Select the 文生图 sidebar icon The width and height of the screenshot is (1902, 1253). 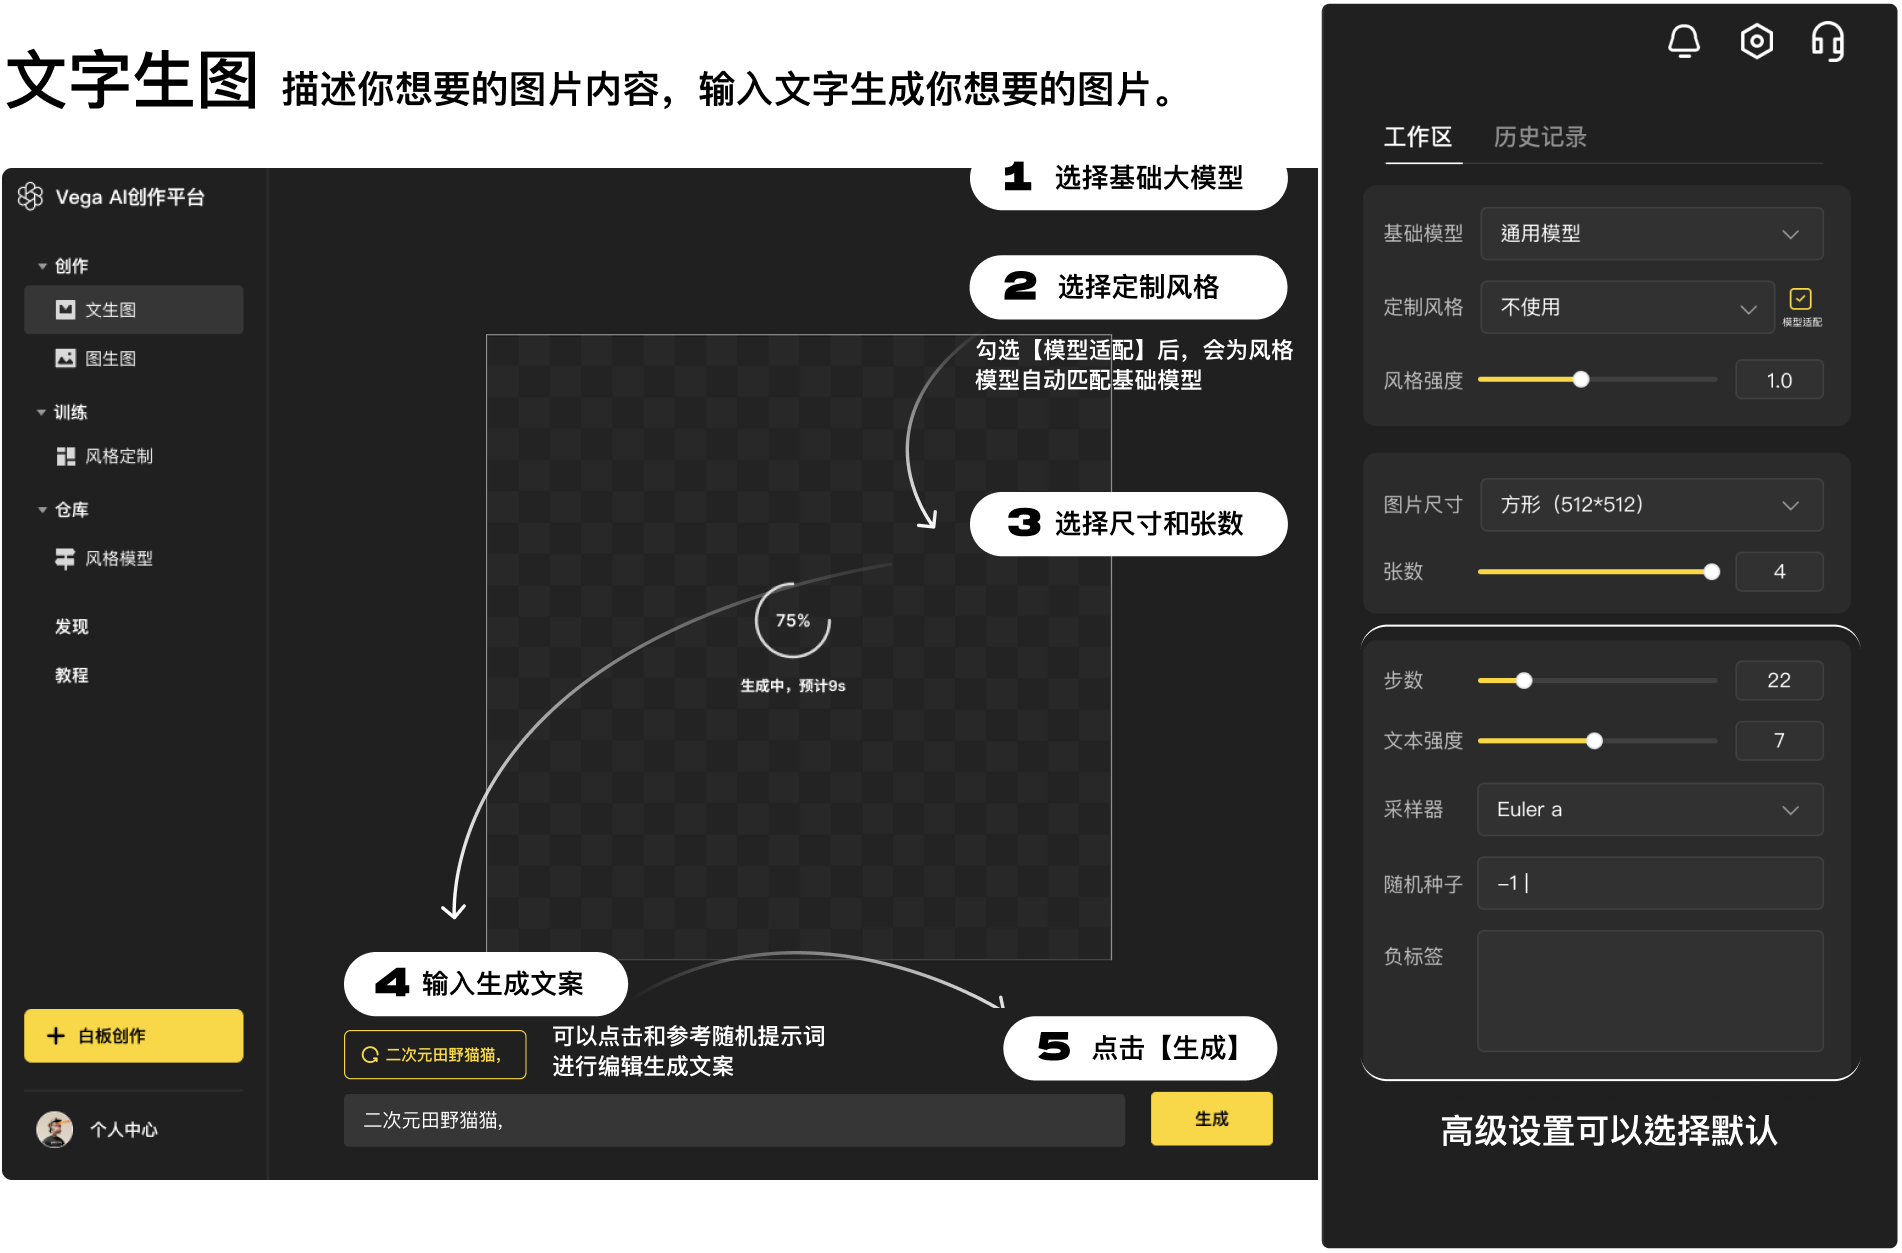66,310
